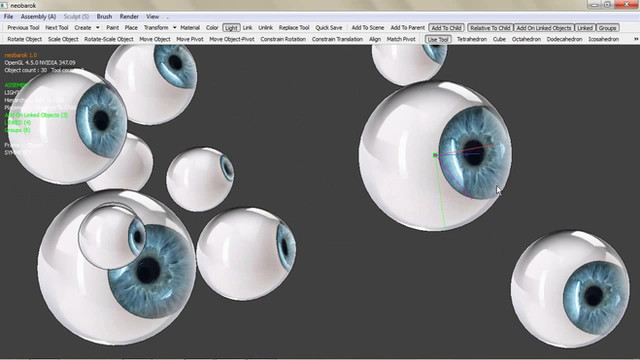
Task: Click Add To Parent
Action: [408, 28]
